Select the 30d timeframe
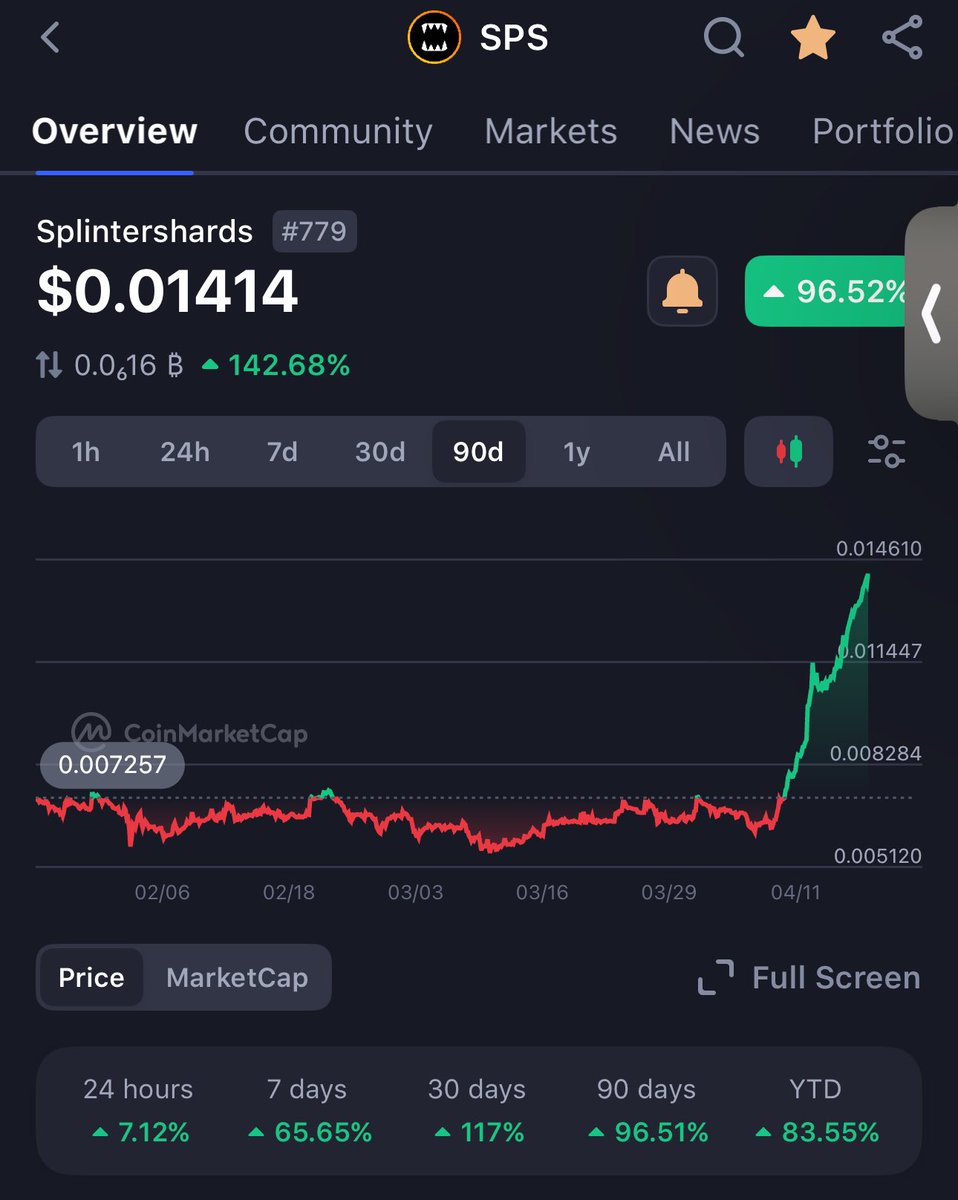This screenshot has width=958, height=1200. point(380,452)
